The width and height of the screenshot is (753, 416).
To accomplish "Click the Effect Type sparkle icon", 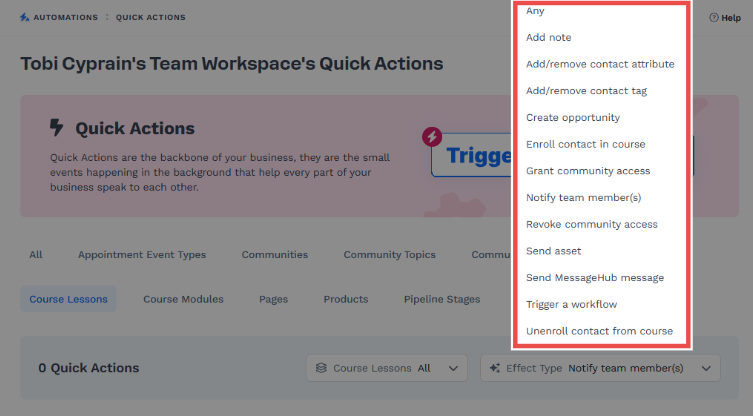I will click(x=495, y=368).
